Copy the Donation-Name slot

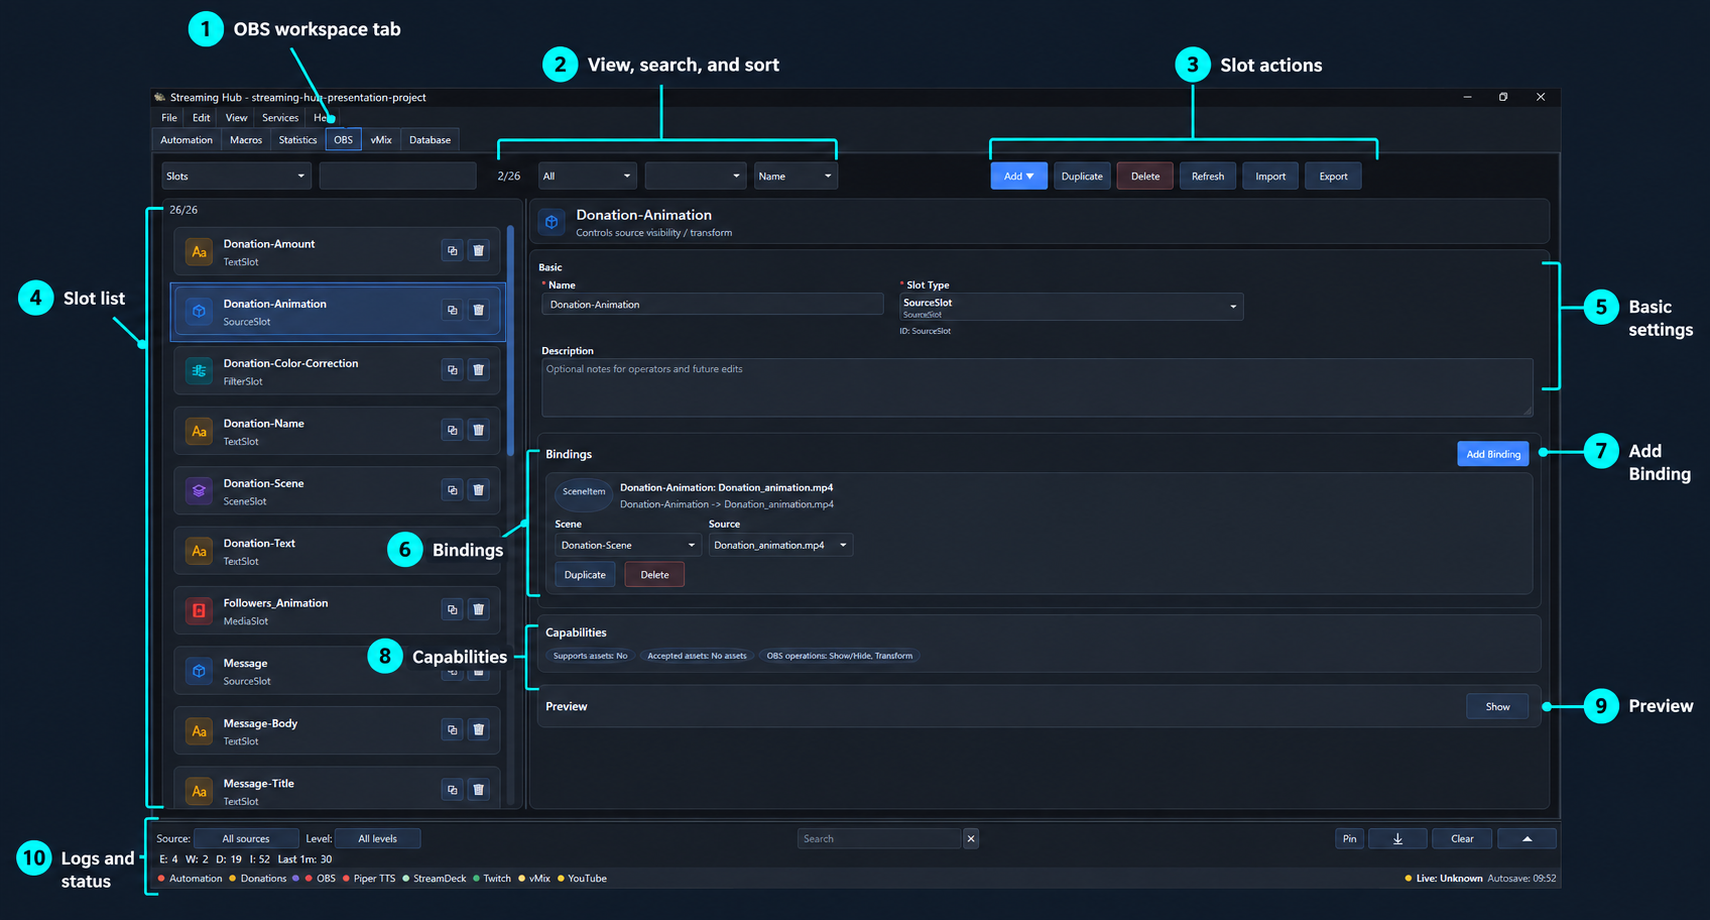452,430
